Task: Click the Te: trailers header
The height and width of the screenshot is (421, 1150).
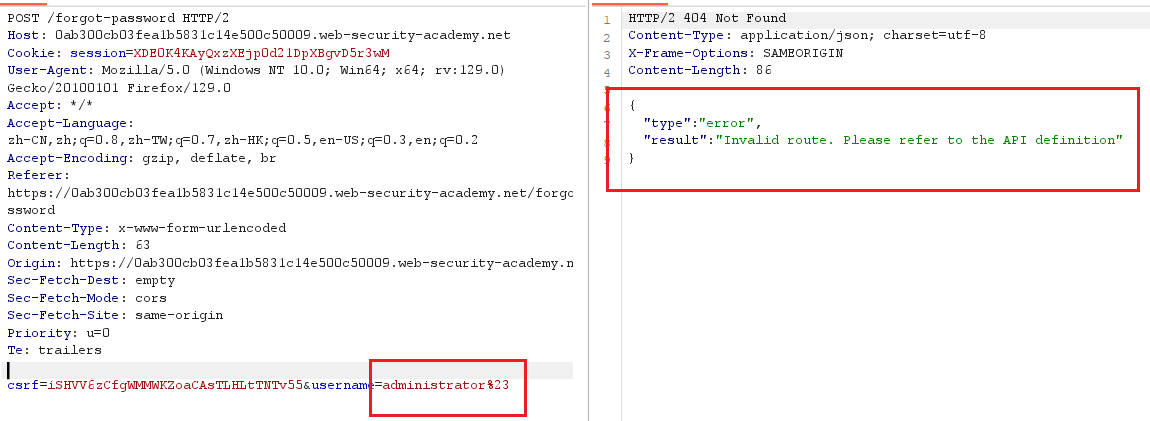Action: (54, 351)
